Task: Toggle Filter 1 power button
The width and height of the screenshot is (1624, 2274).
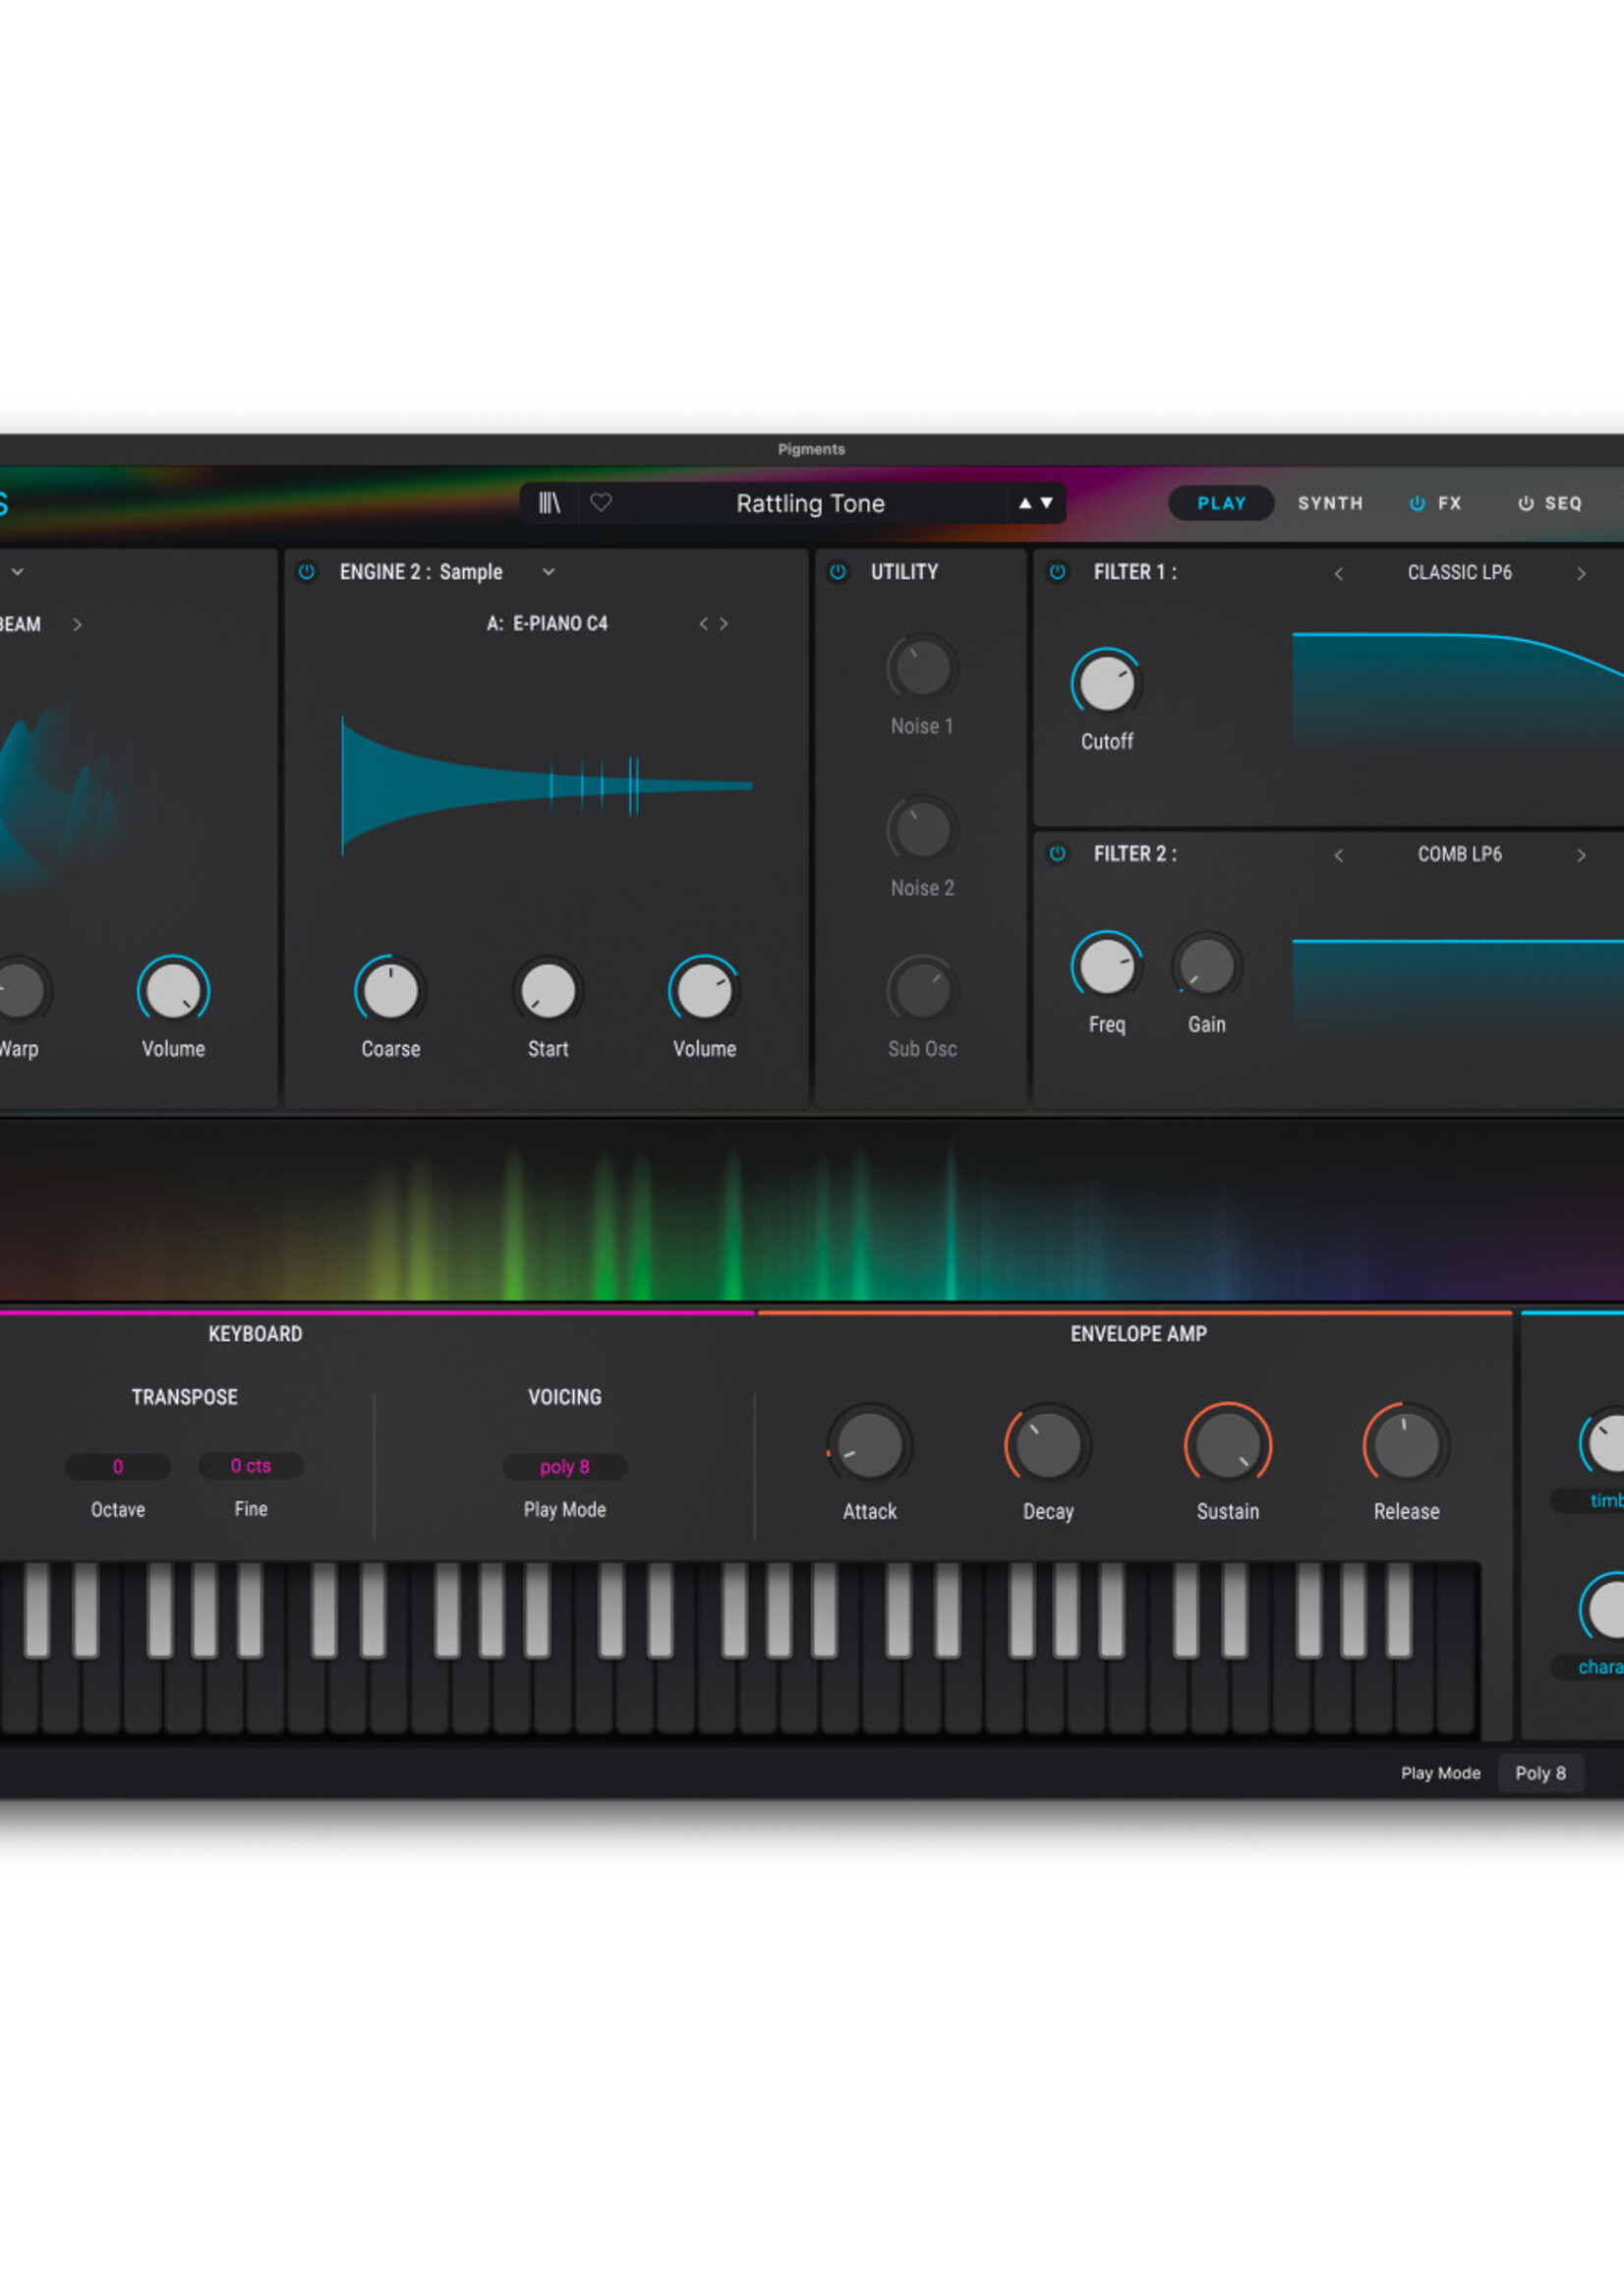Action: point(1057,571)
